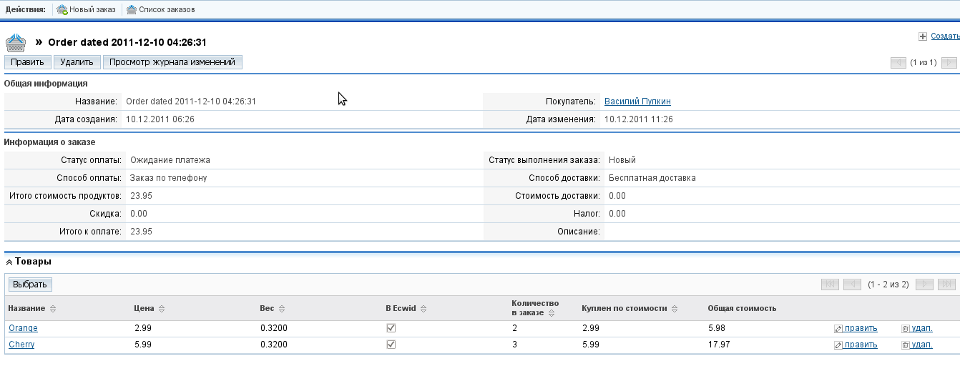Click the pencil edit icon for Cherry
960x366 pixels.
point(838,345)
